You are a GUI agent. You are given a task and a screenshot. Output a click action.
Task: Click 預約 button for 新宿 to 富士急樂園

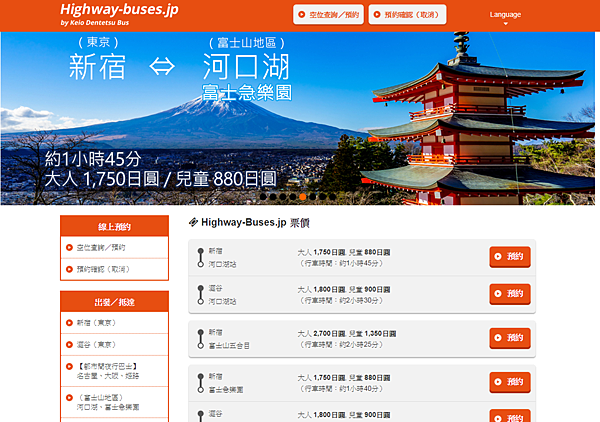[510, 382]
